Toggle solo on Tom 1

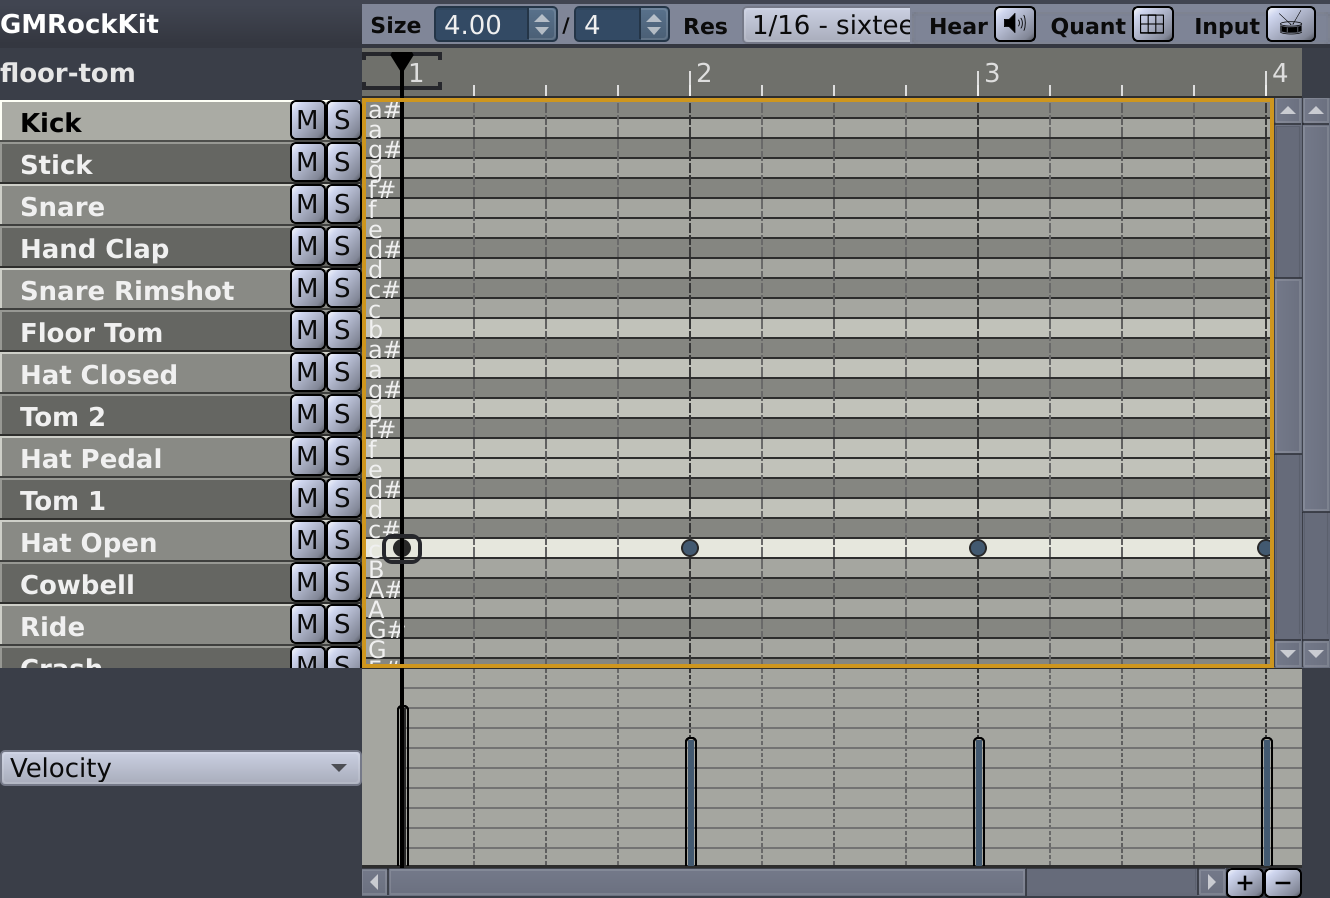tap(343, 498)
